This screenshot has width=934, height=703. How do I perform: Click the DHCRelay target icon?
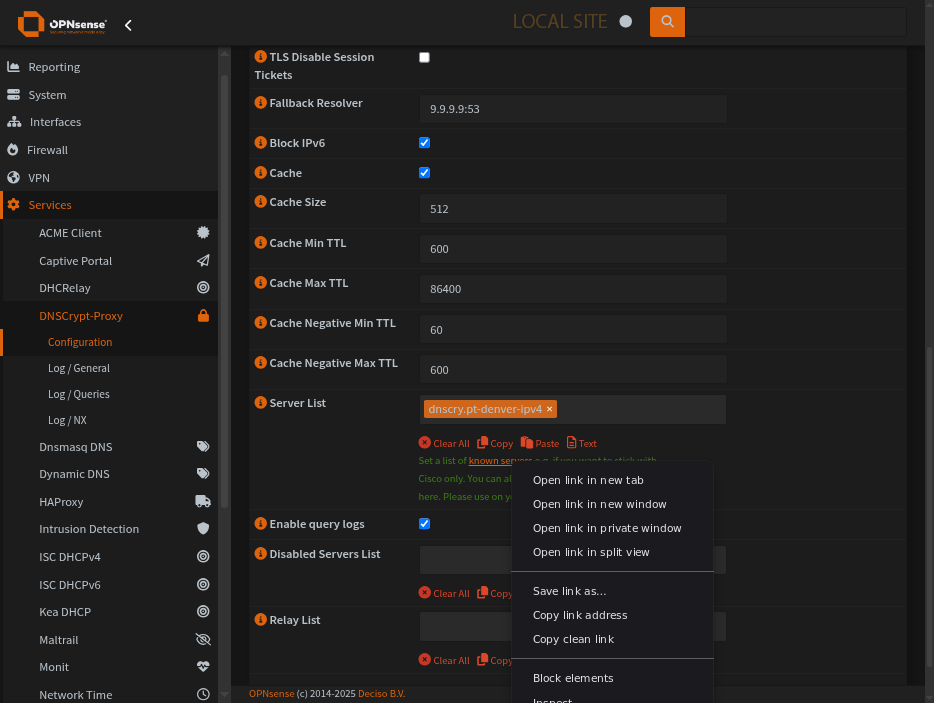(203, 288)
